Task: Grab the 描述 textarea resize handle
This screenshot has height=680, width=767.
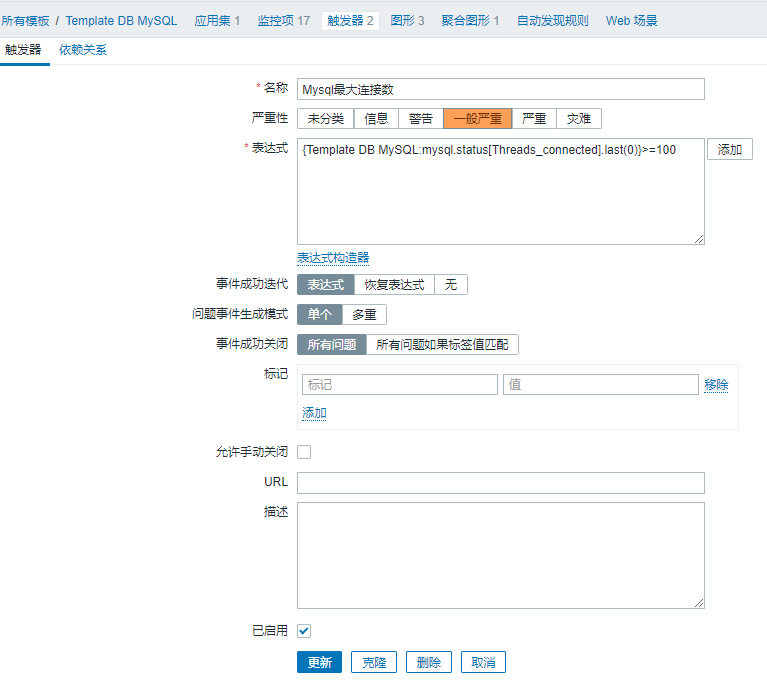Action: pos(699,603)
